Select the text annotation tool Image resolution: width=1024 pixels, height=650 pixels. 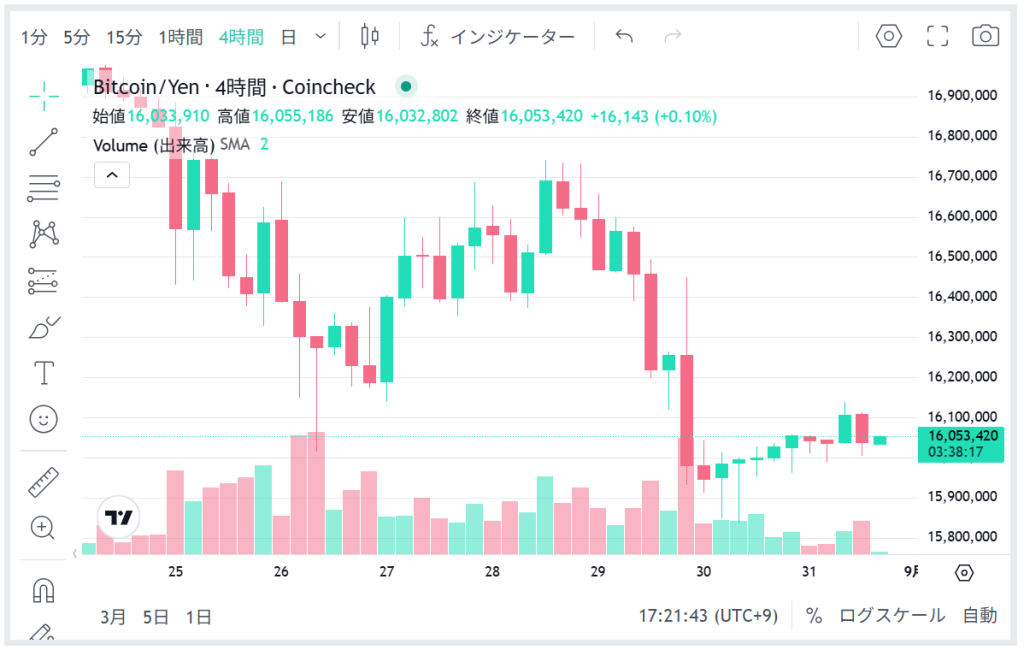(44, 373)
